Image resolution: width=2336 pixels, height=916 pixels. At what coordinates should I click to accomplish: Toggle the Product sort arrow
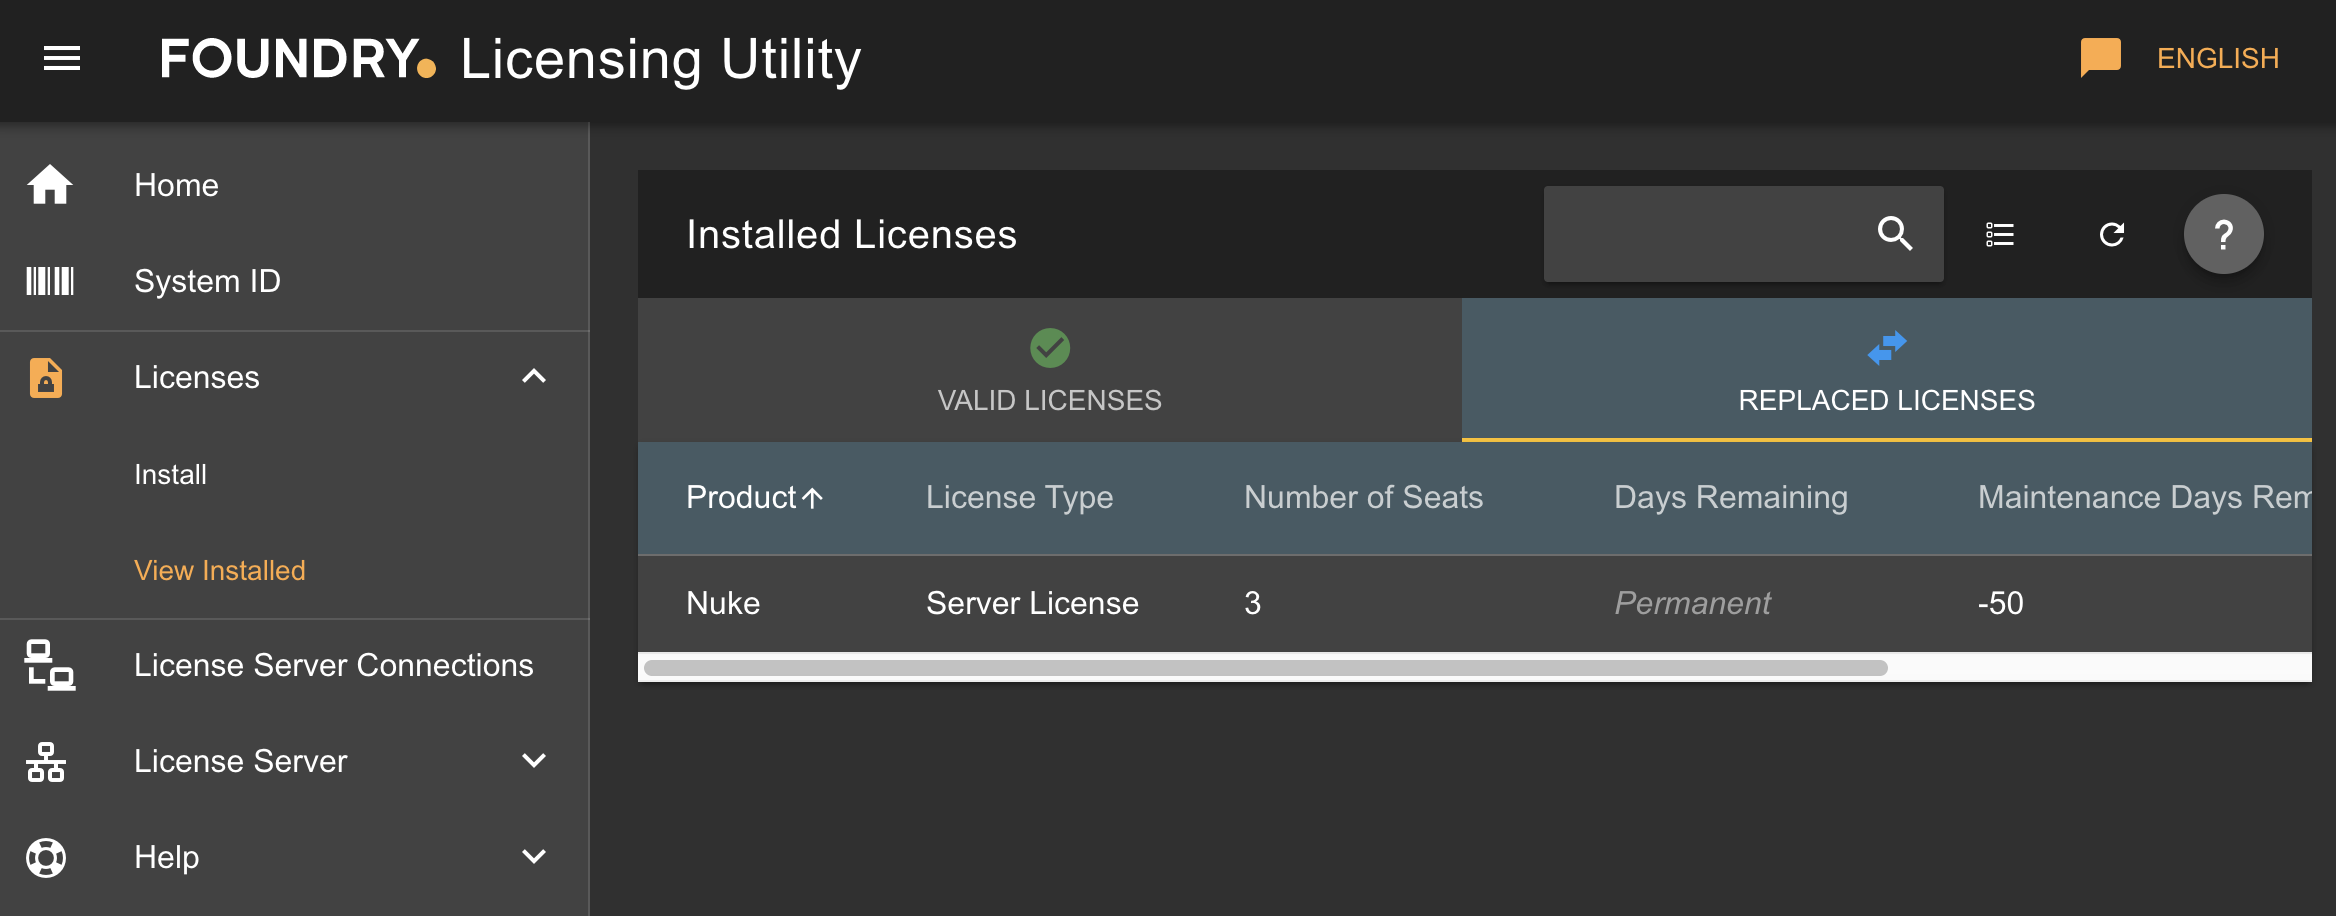[813, 497]
